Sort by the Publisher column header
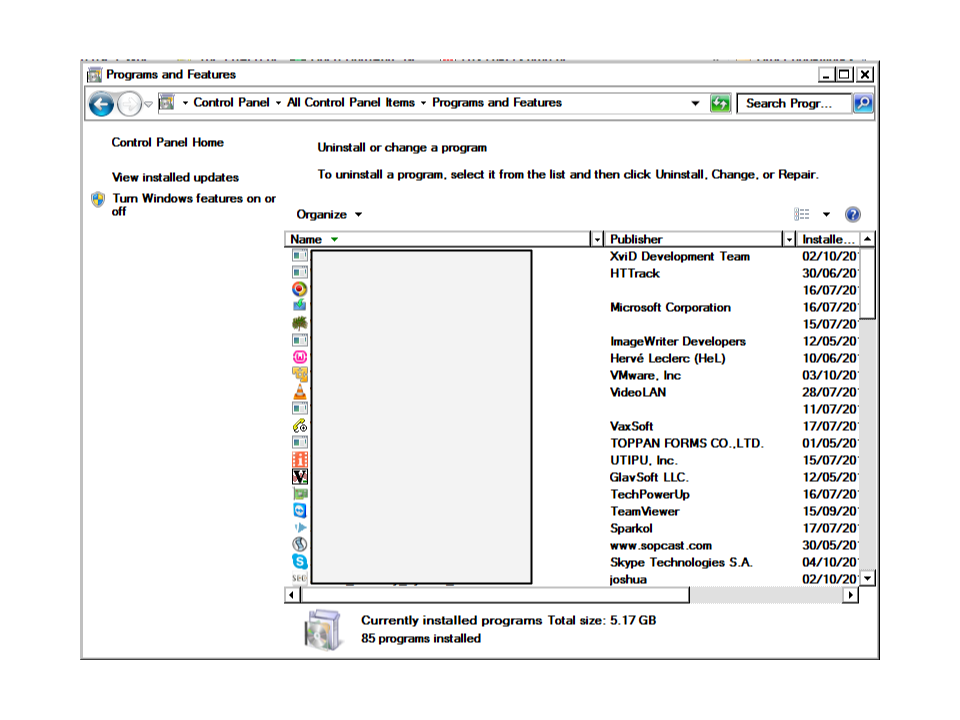960x720 pixels. (694, 239)
